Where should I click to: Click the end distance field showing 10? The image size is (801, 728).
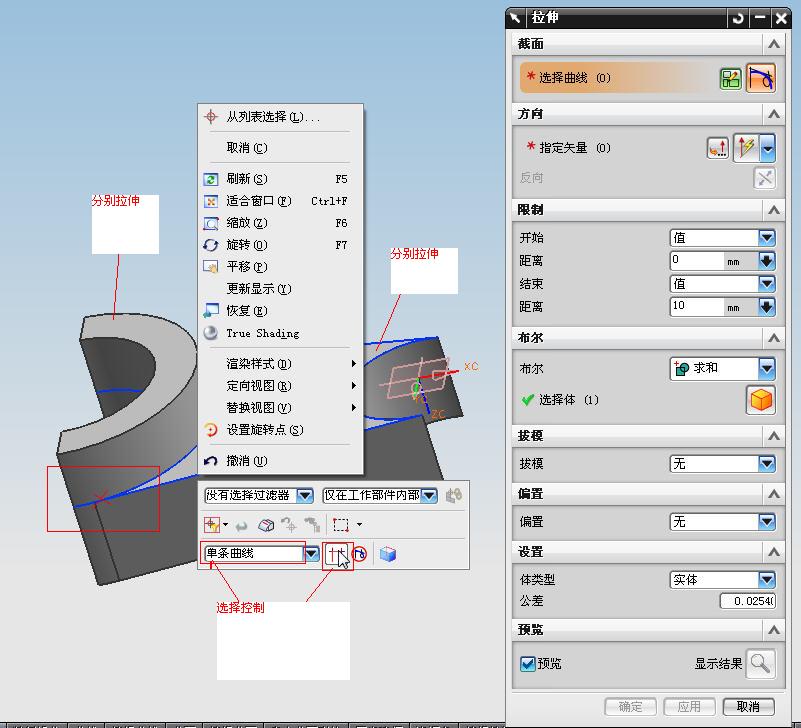tap(697, 307)
